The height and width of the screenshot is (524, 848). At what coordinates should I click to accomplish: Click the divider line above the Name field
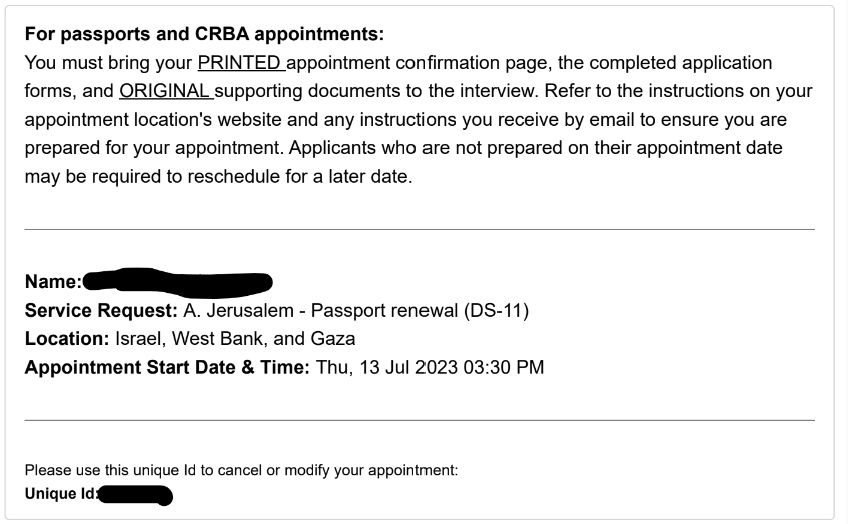pyautogui.click(x=419, y=230)
